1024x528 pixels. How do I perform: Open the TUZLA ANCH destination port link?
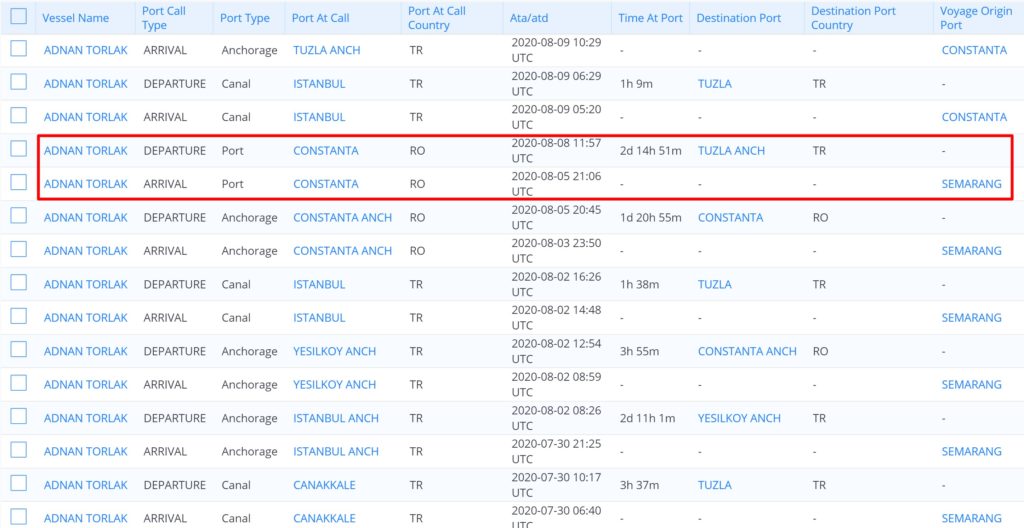[x=731, y=151]
